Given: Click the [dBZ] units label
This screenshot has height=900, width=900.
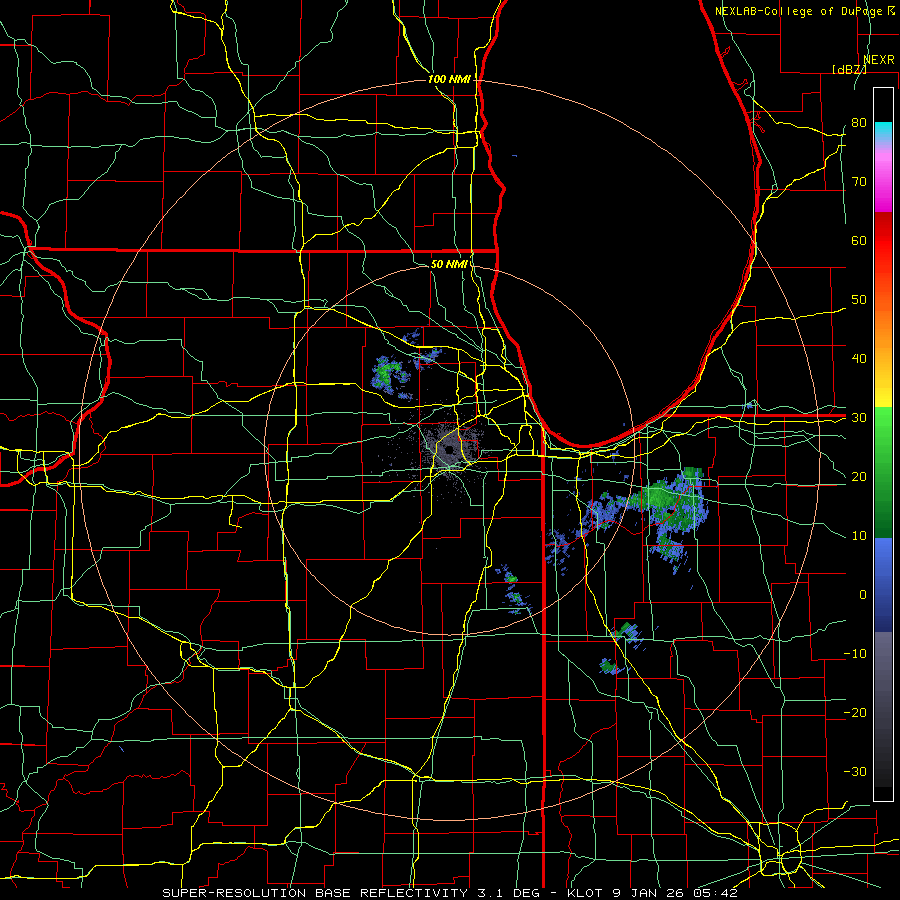Looking at the screenshot, I should pos(849,69).
